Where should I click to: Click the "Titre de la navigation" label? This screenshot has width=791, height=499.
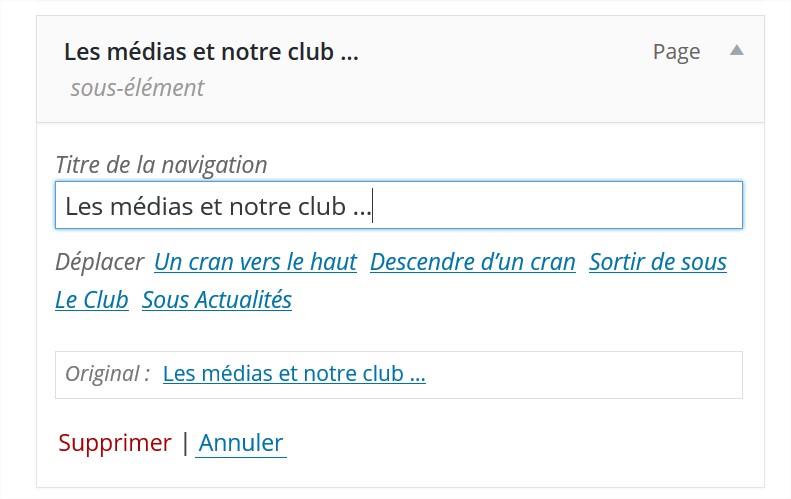click(161, 165)
